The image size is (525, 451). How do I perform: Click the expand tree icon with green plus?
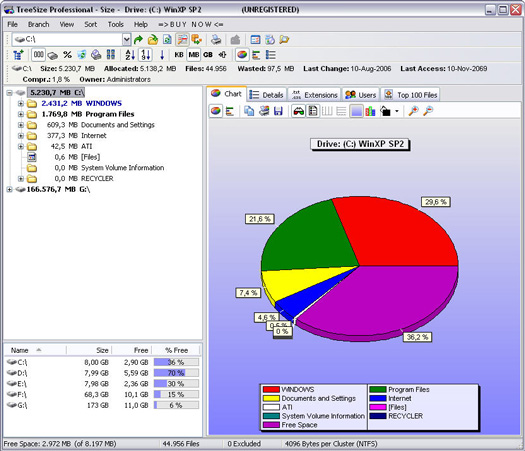point(18,55)
